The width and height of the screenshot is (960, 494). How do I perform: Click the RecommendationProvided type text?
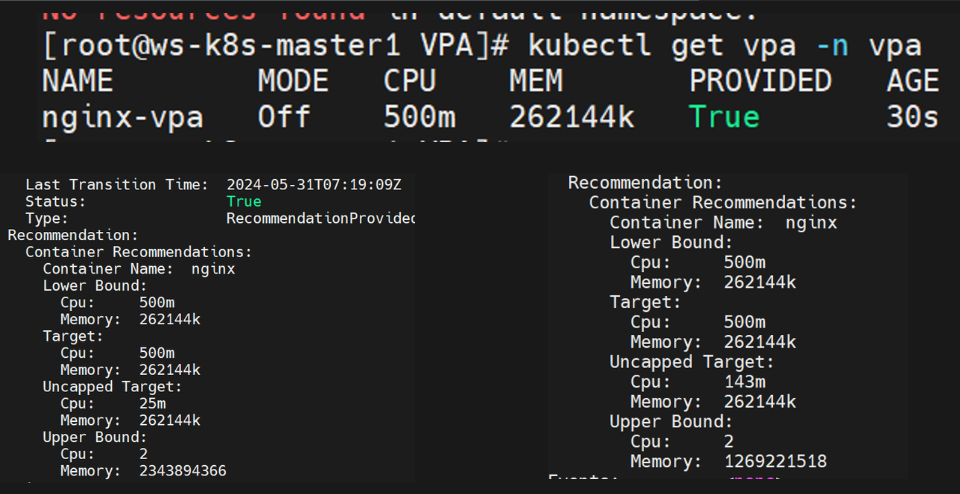320,219
